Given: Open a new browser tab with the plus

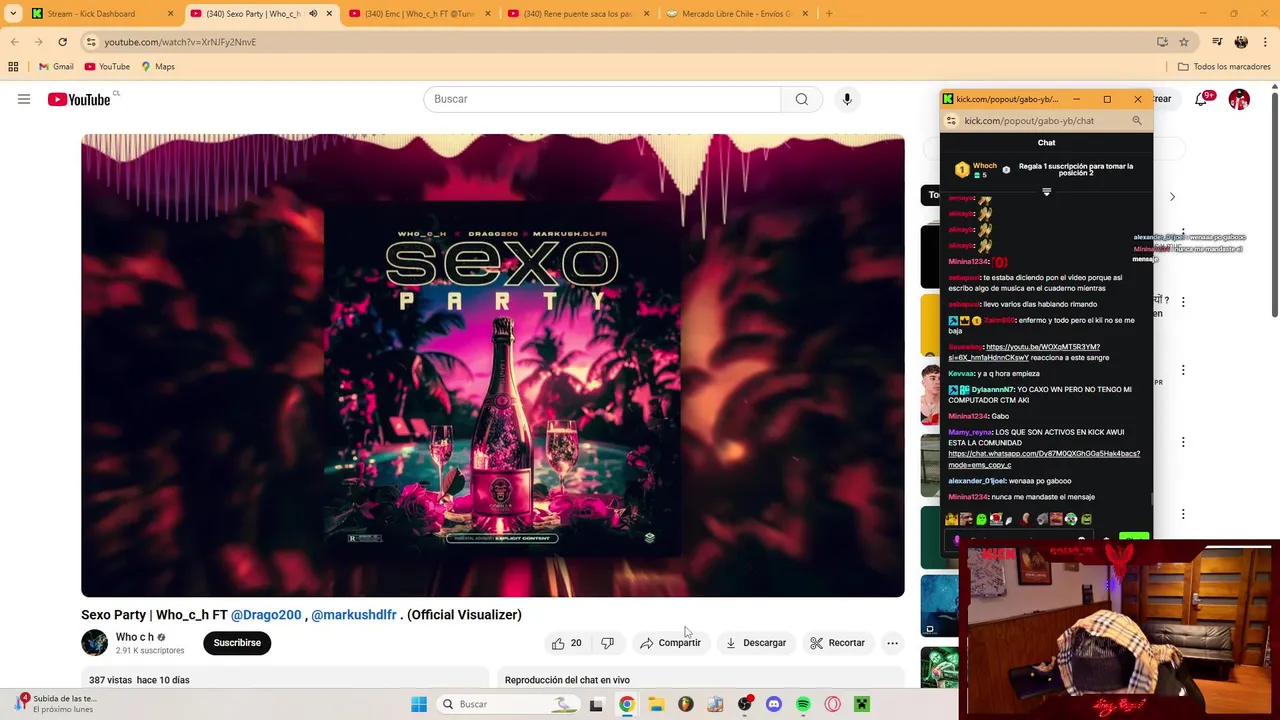Looking at the screenshot, I should click(829, 14).
